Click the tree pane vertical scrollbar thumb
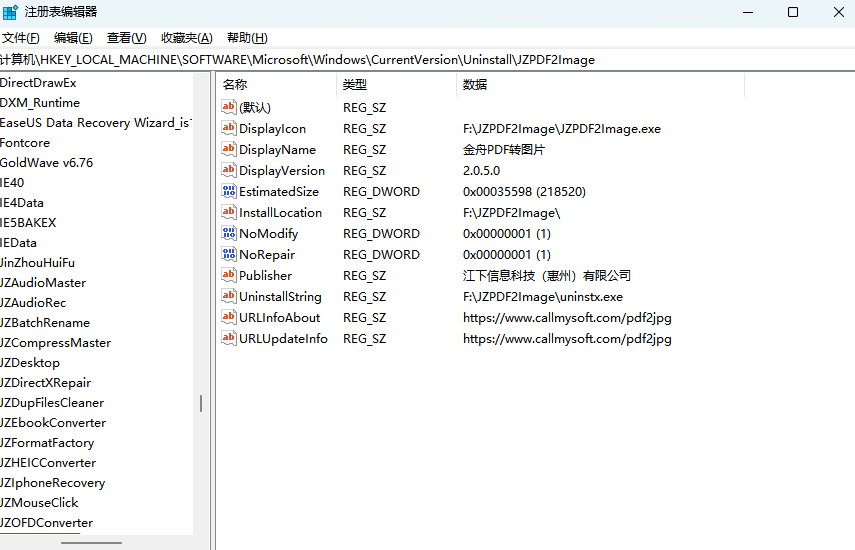The width and height of the screenshot is (855, 550). [x=201, y=403]
